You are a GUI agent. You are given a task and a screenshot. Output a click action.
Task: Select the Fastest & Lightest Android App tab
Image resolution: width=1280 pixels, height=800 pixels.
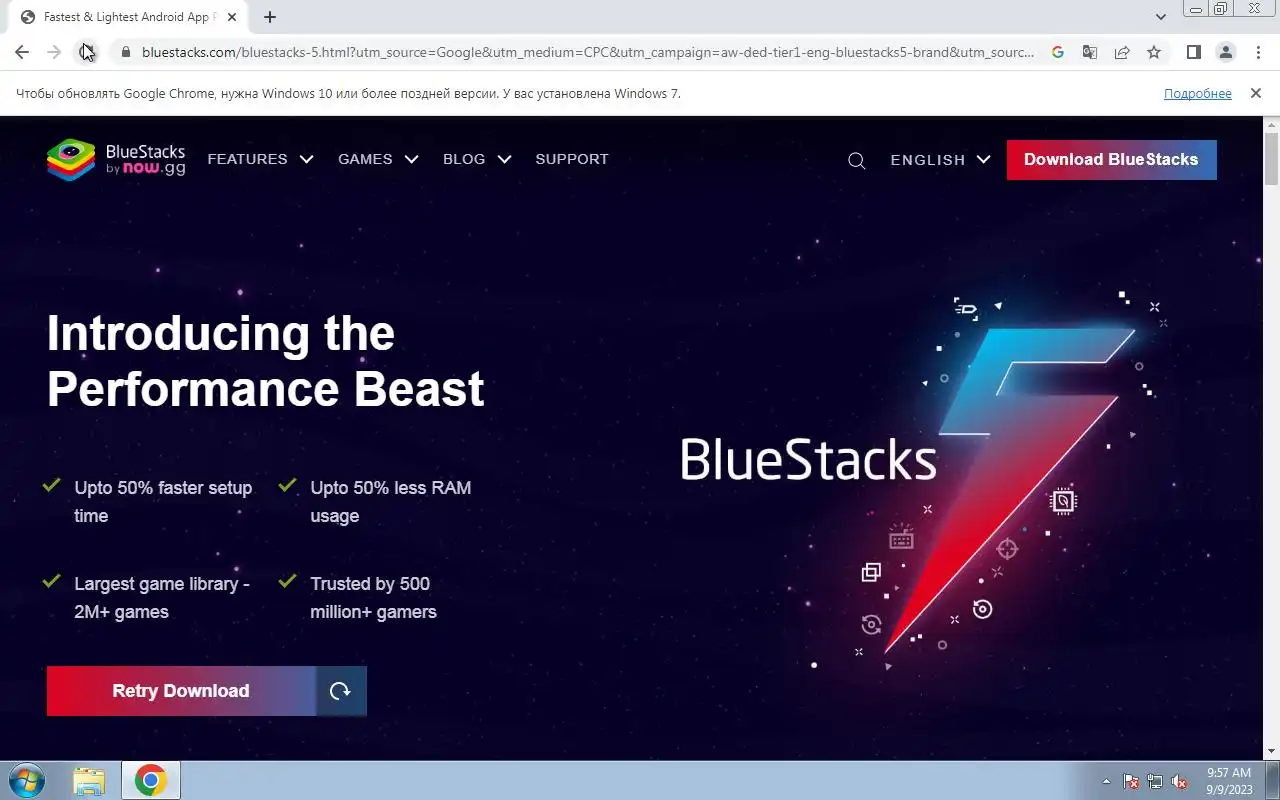[x=127, y=17]
